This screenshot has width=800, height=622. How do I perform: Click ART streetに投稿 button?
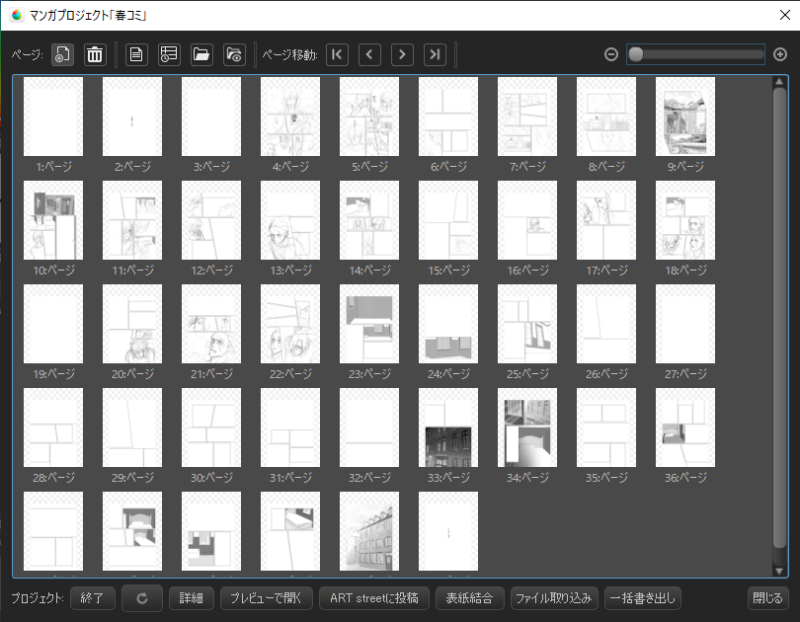coord(374,598)
